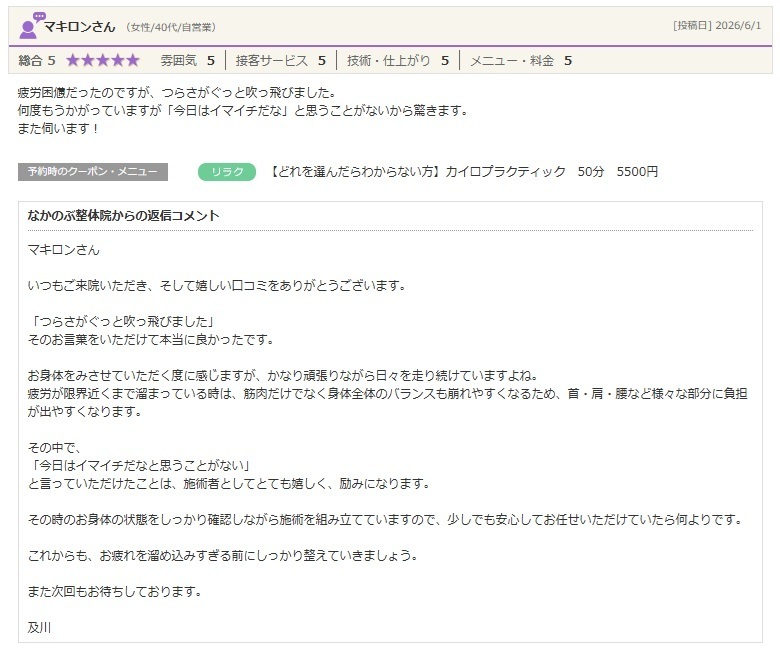The height and width of the screenshot is (654, 780).
Task: Click the reviewer name マキロンさん in header
Action: pos(80,26)
